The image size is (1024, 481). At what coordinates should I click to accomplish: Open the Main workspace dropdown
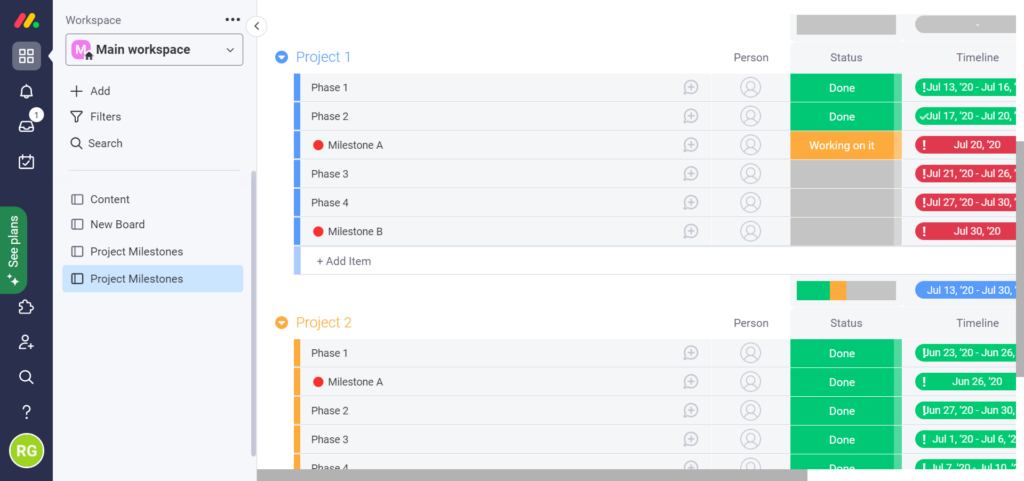[154, 50]
